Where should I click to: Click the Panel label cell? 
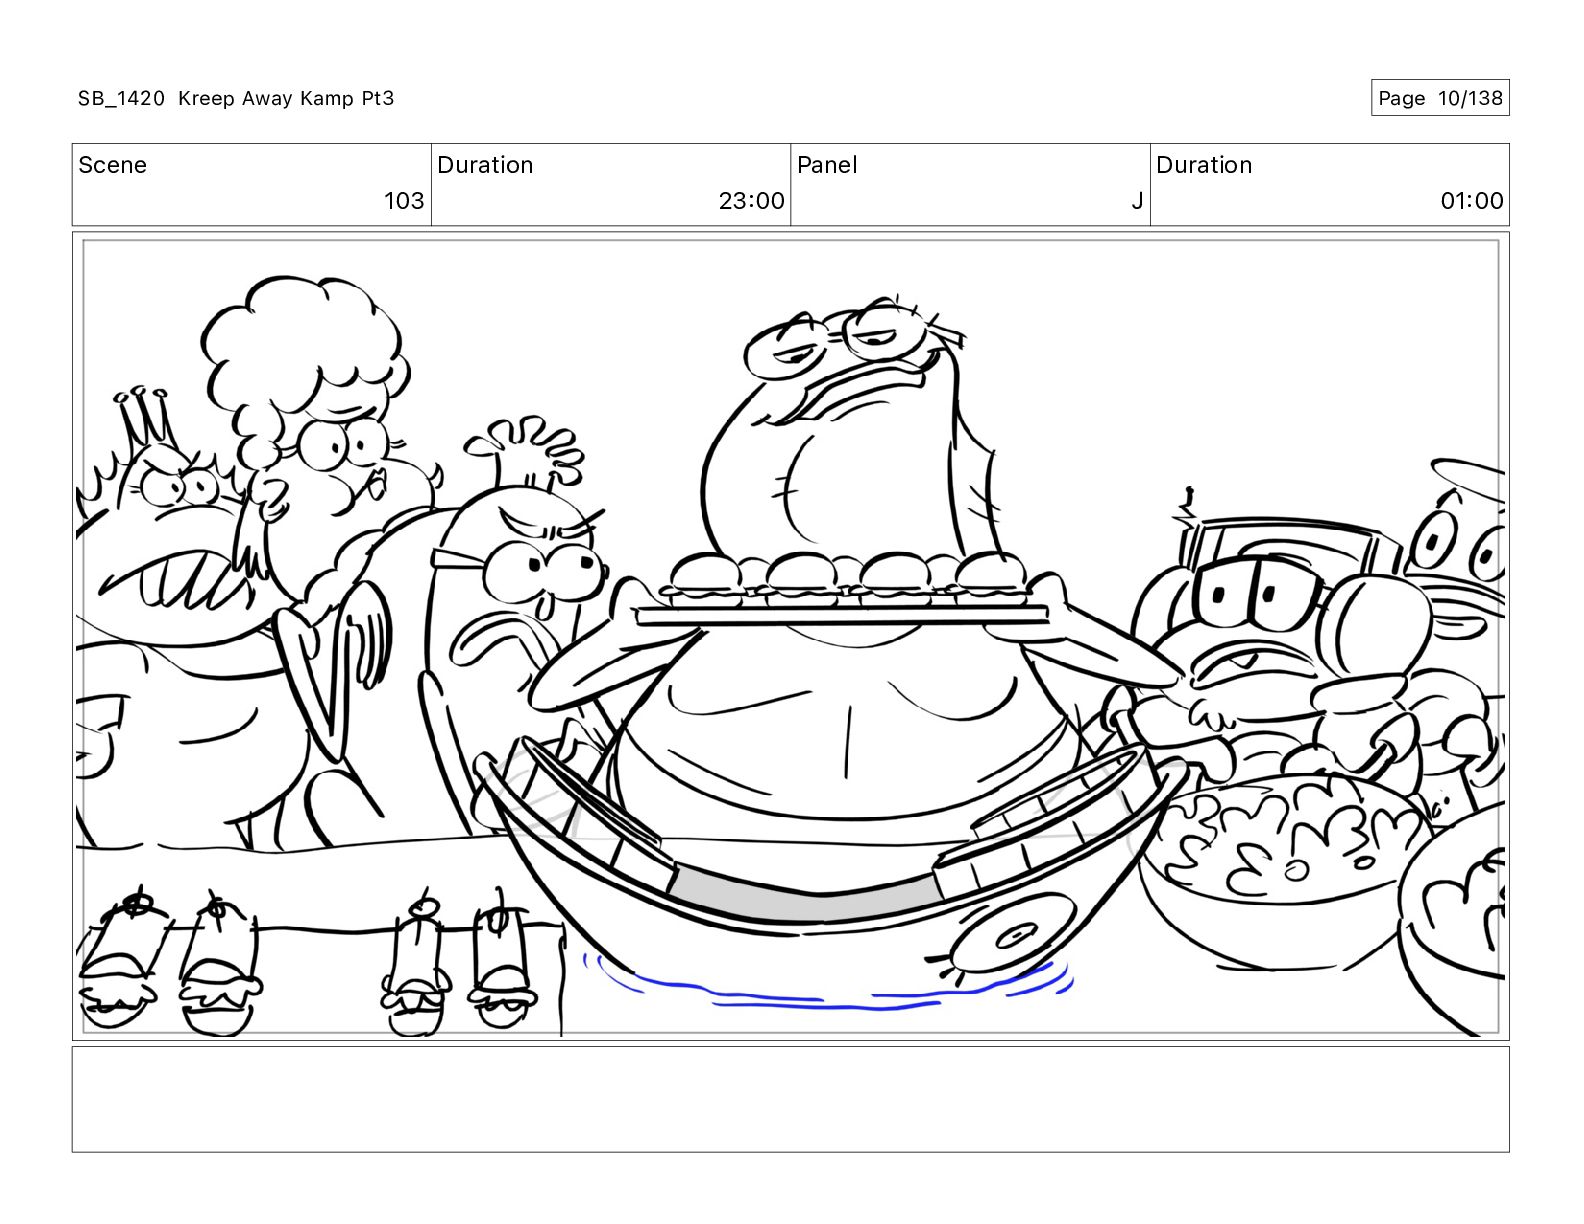coord(970,184)
